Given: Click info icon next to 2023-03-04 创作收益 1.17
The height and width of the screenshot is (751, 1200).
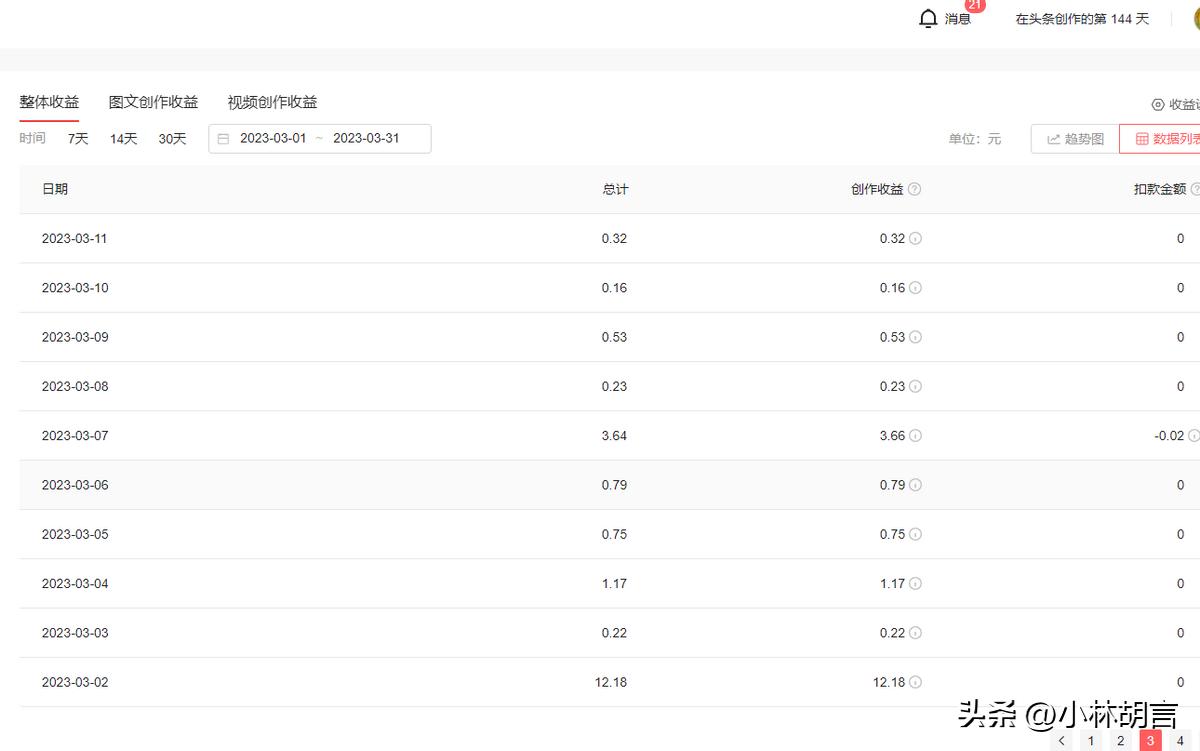Looking at the screenshot, I should pos(915,584).
